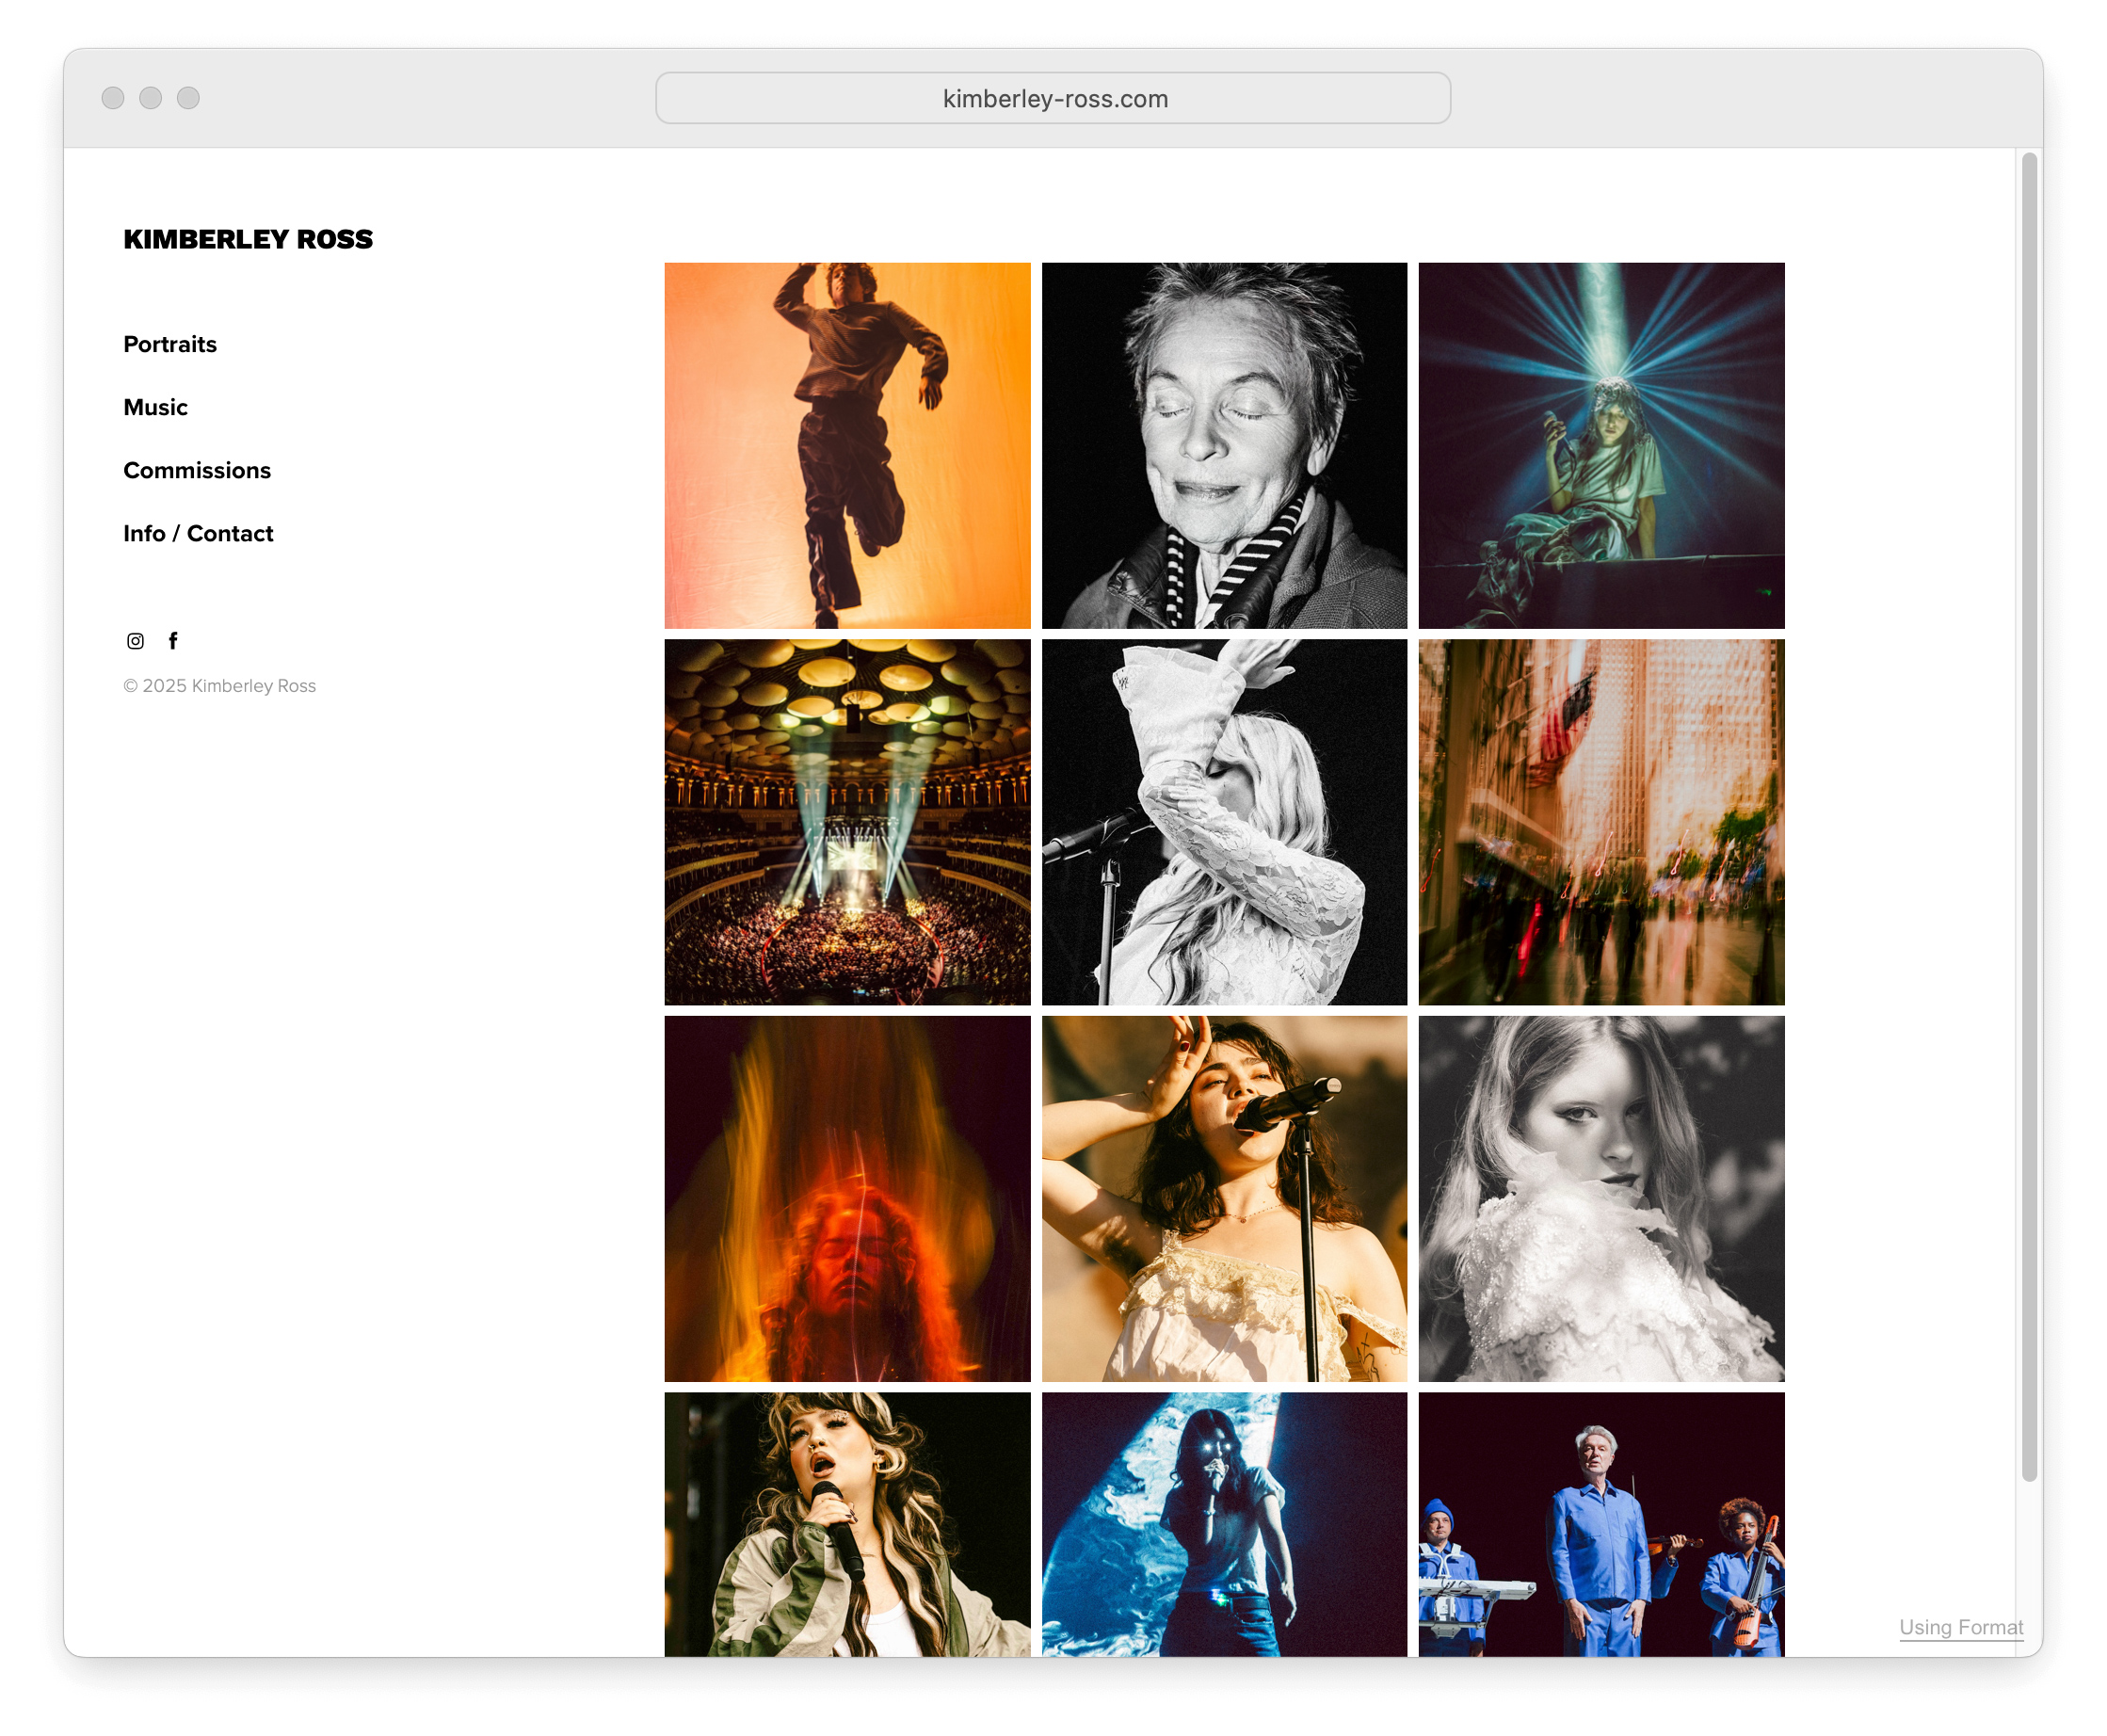Open the Facebook icon link
The width and height of the screenshot is (2107, 1736).
(x=173, y=641)
